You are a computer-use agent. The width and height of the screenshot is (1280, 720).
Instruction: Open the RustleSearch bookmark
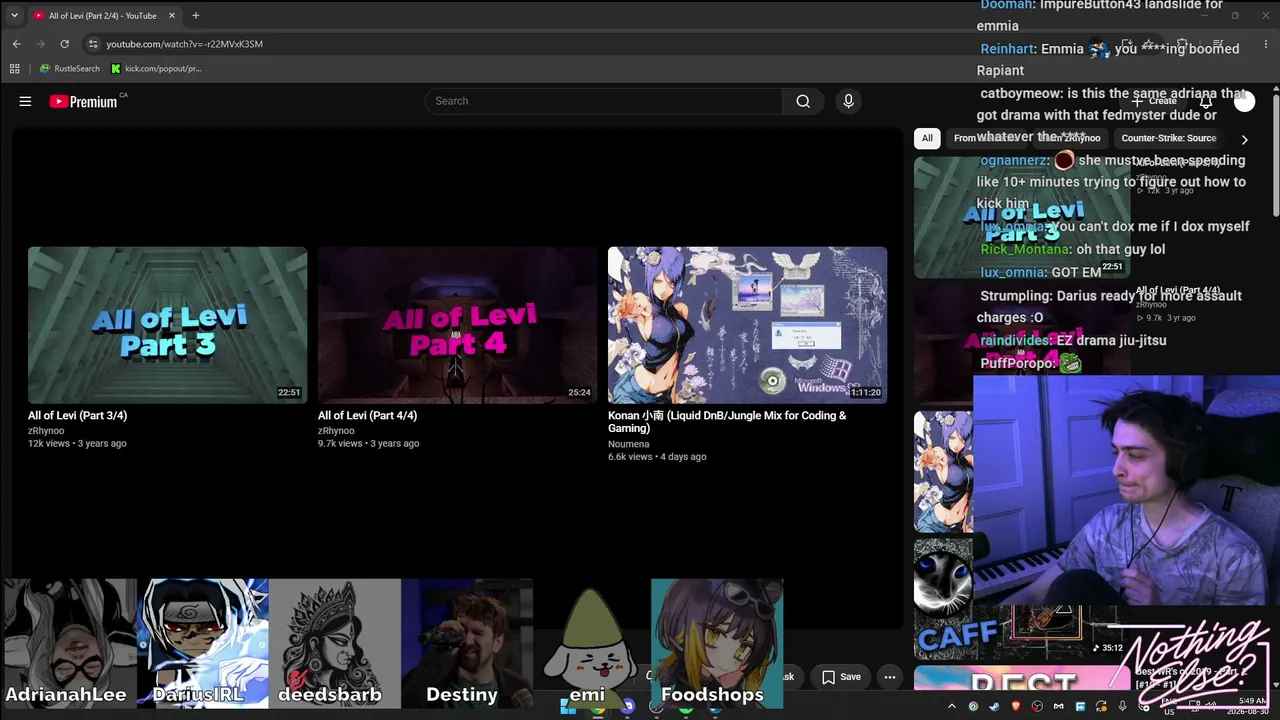pos(70,69)
